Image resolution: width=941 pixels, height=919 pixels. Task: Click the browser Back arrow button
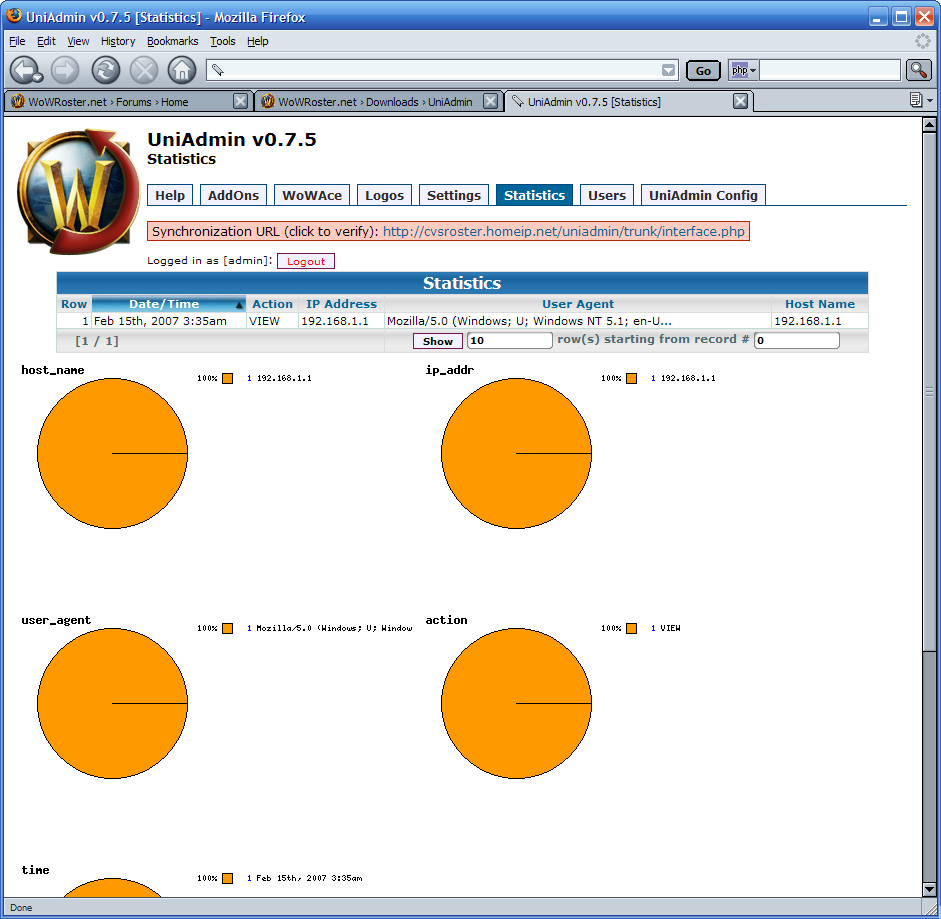pos(26,70)
